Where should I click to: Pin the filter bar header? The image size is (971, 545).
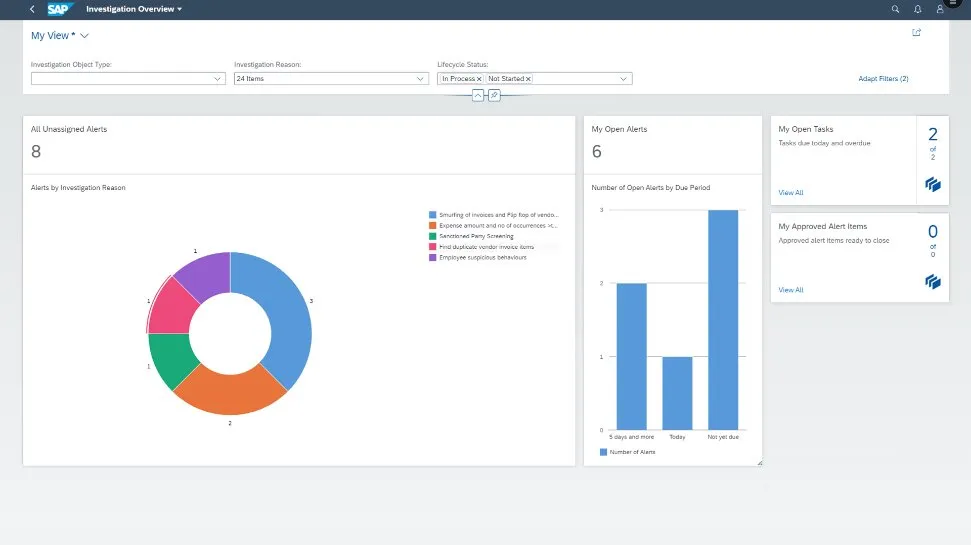tap(494, 95)
